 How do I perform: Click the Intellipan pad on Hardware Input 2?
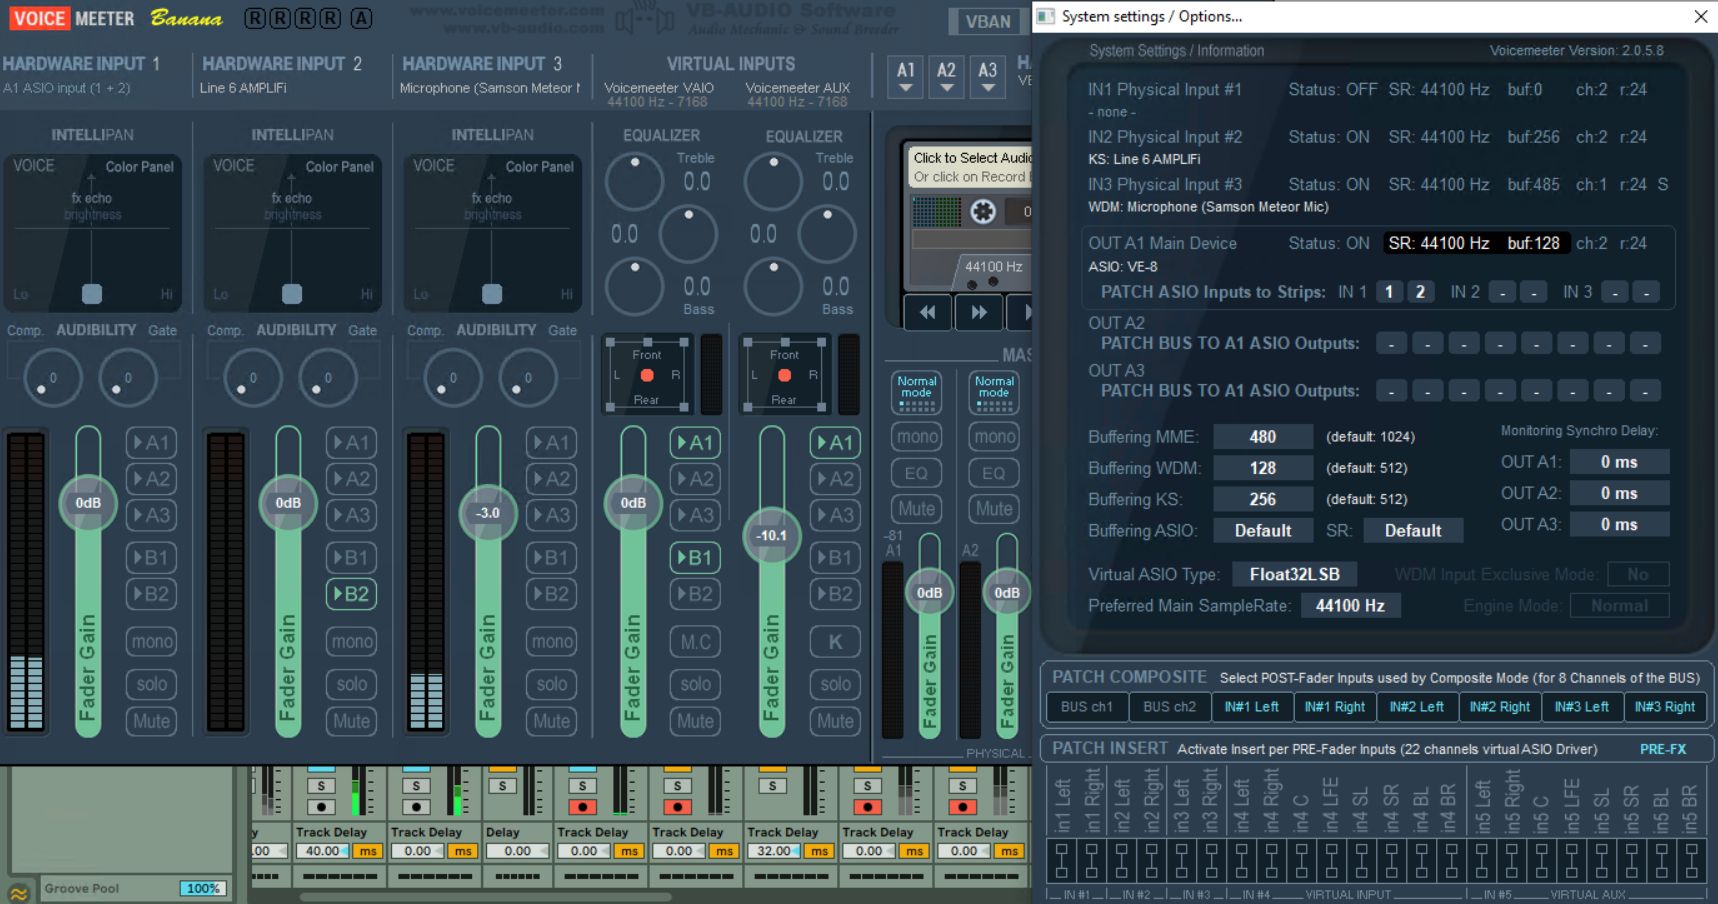292,233
